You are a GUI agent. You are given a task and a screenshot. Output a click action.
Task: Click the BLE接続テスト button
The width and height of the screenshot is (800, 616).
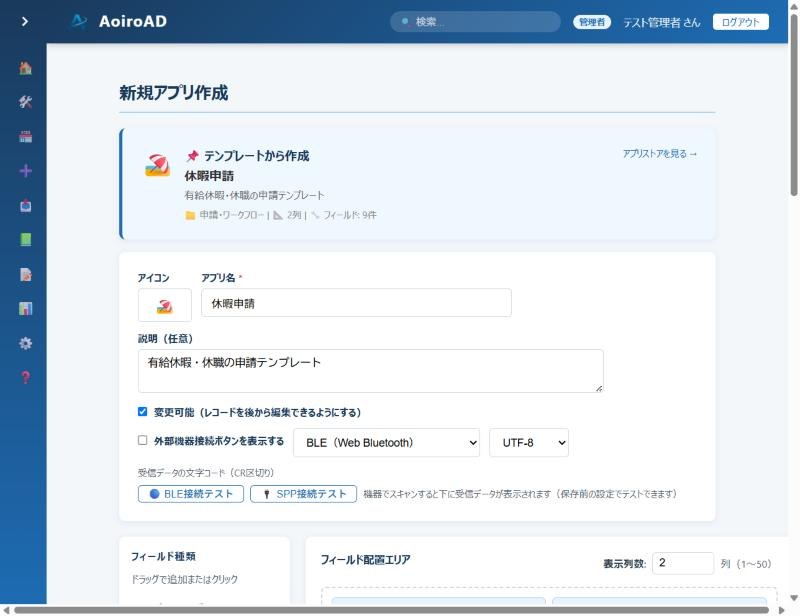coord(191,494)
